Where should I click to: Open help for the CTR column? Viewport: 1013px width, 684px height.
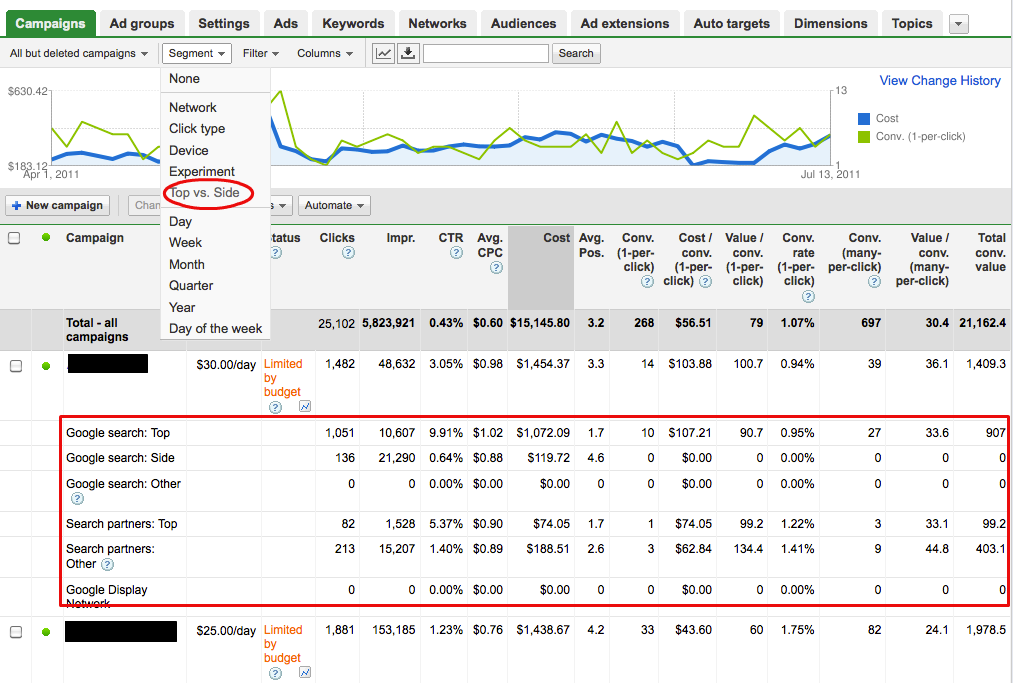456,253
